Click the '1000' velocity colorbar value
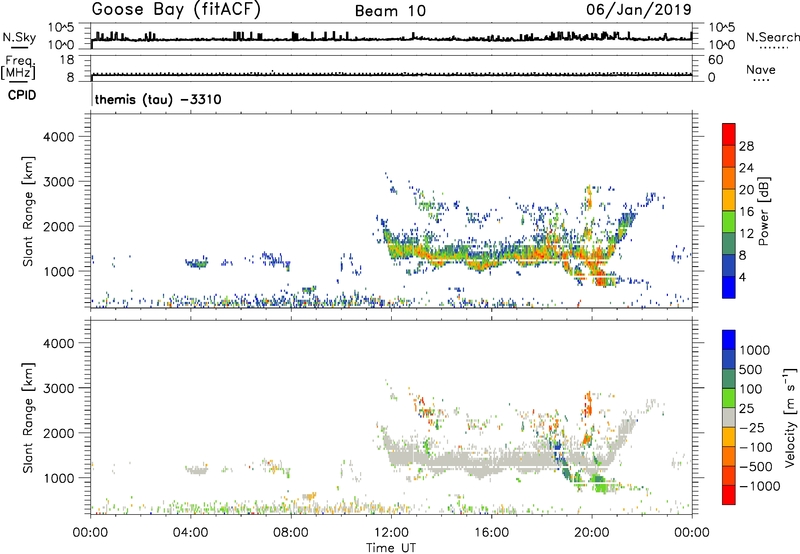This screenshot has height=554, width=800. click(x=754, y=350)
